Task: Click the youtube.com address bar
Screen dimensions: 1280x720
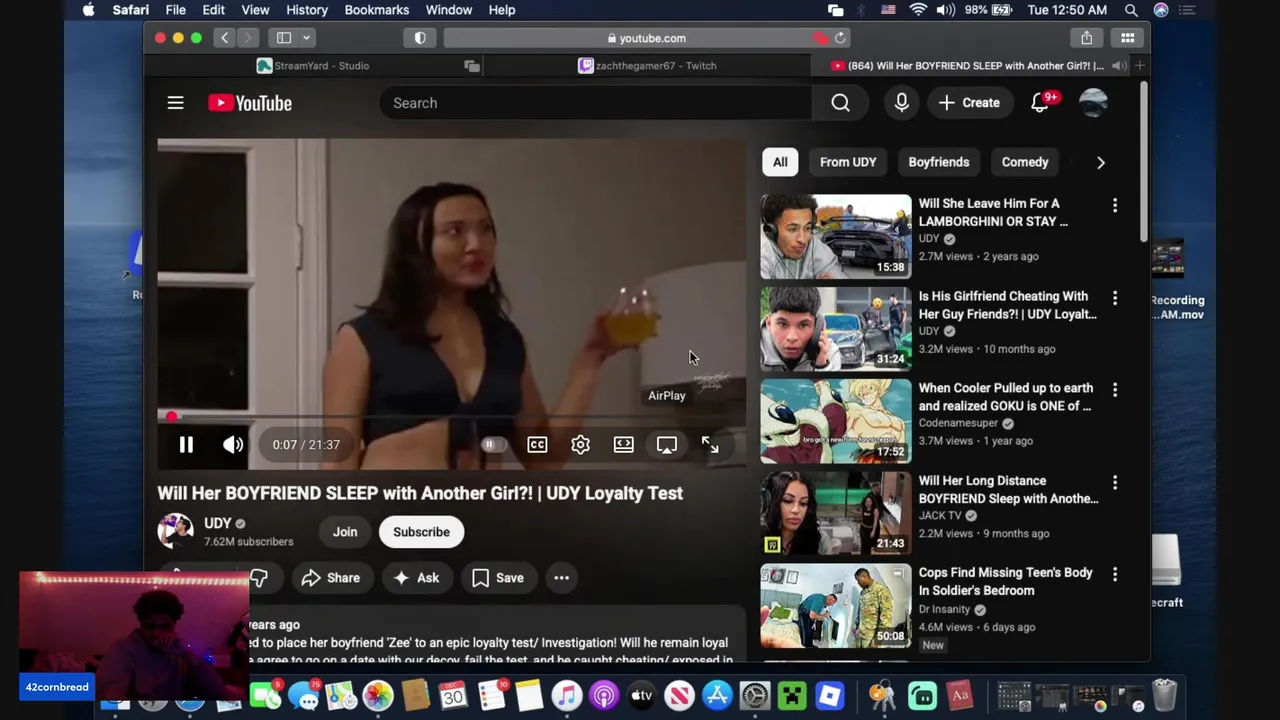Action: coord(647,38)
